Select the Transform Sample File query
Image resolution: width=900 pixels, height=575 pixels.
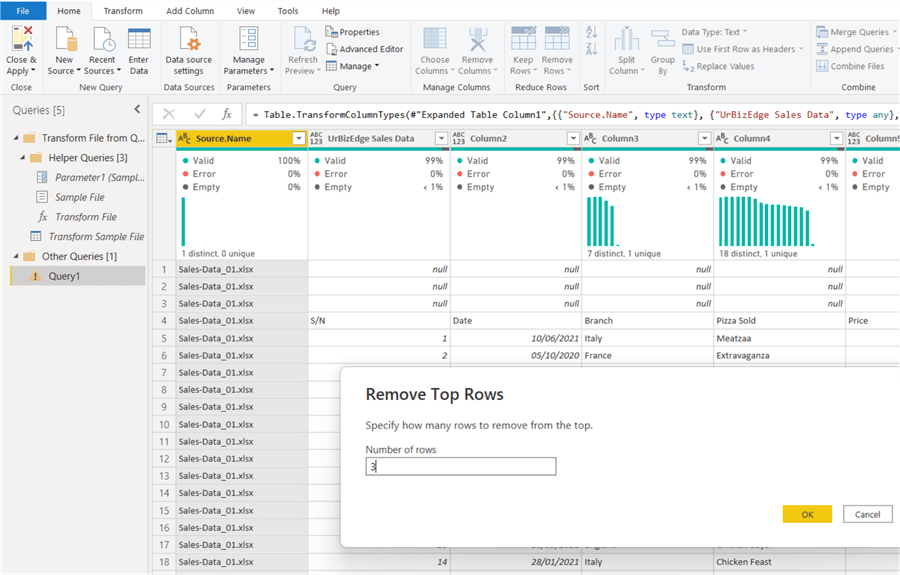96,237
